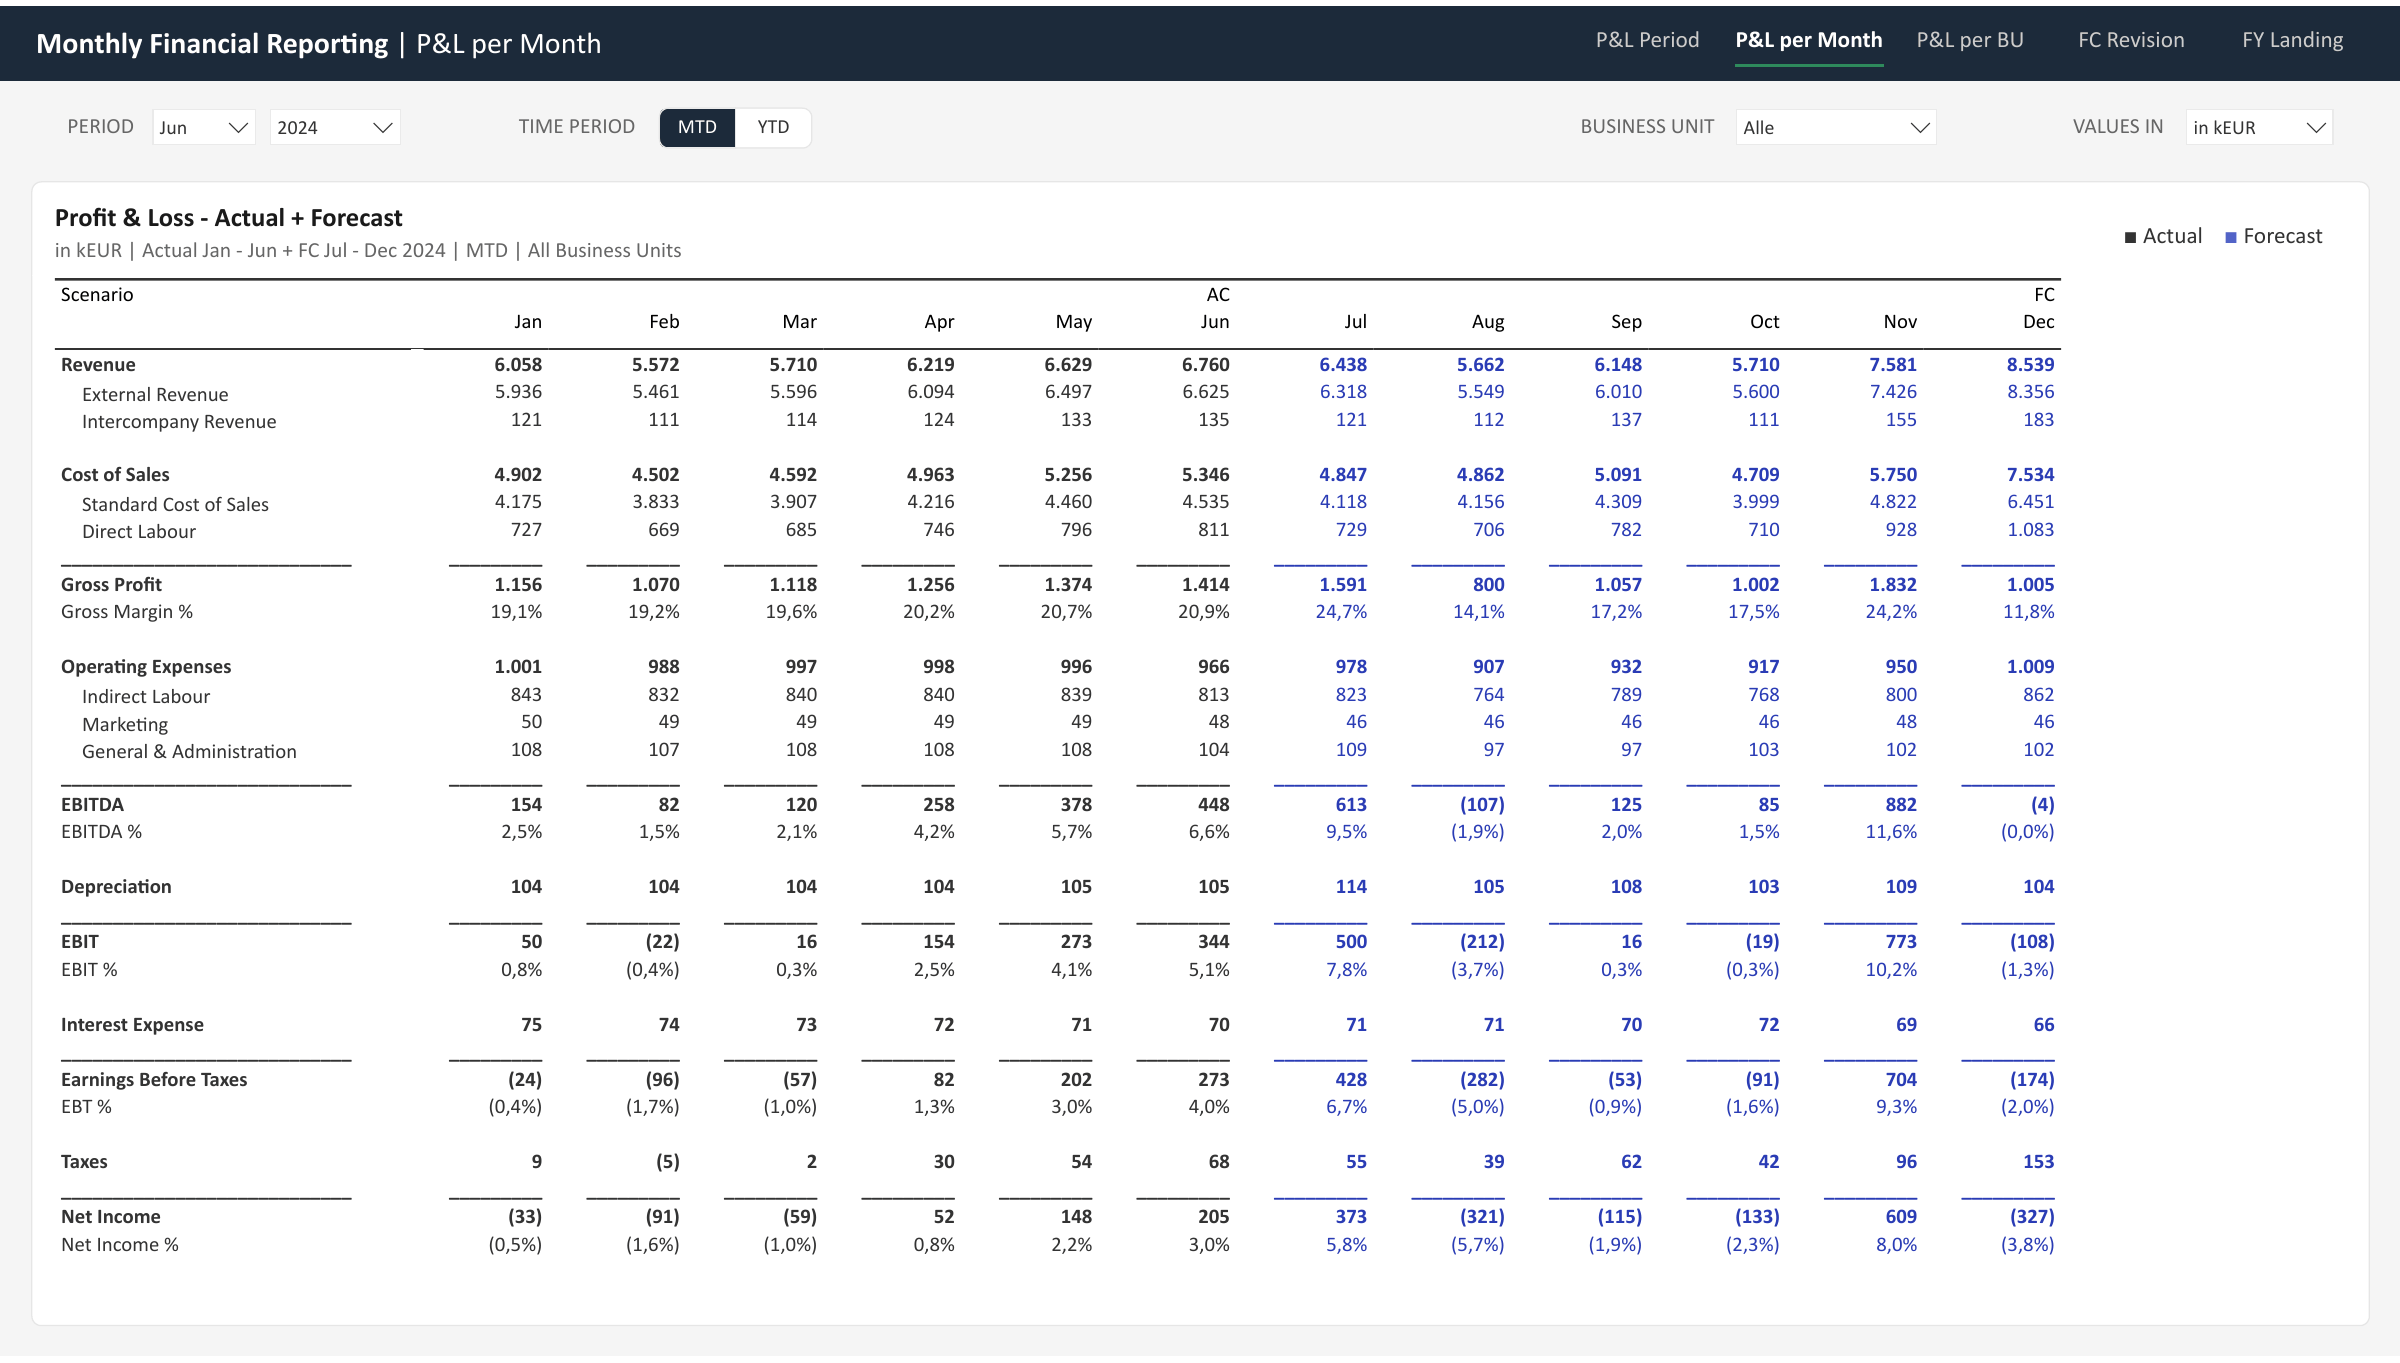The height and width of the screenshot is (1363, 2400).
Task: Click the Actual legend square marker
Action: [2130, 238]
